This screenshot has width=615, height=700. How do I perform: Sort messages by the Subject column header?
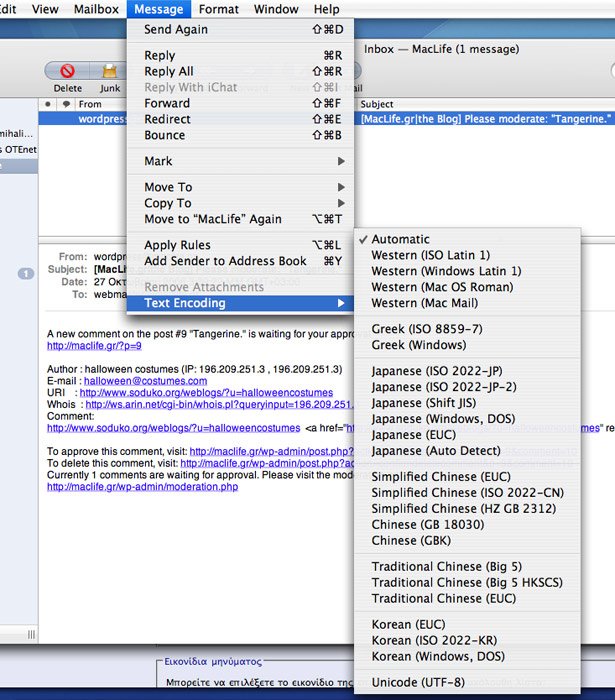(x=377, y=104)
